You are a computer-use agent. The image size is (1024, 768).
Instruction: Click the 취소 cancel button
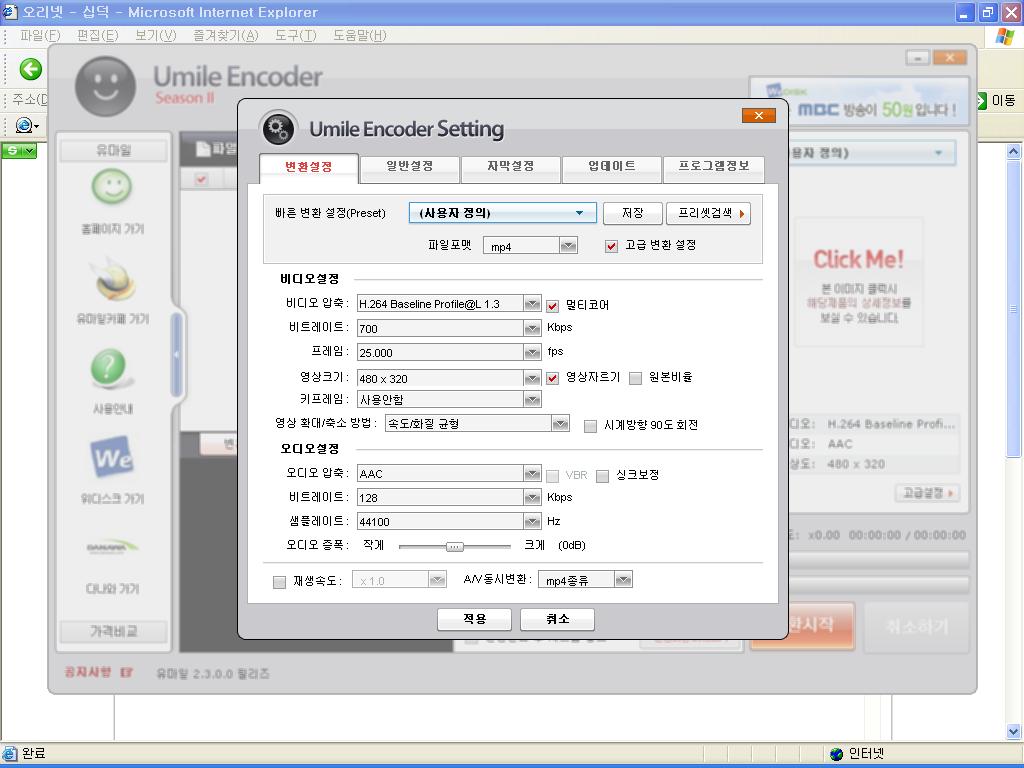[557, 619]
